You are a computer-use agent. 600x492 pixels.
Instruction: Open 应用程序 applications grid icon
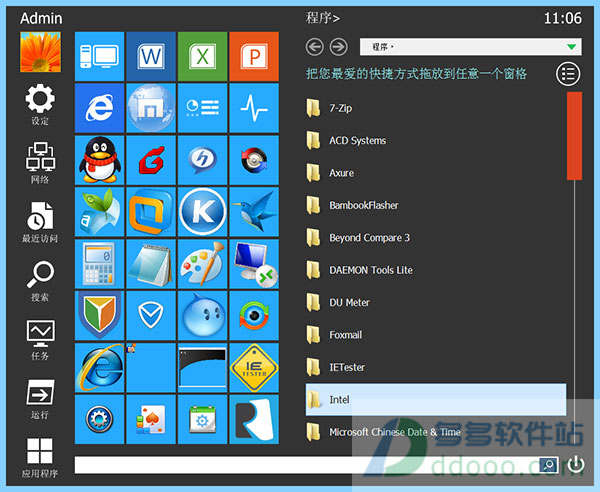[40, 458]
